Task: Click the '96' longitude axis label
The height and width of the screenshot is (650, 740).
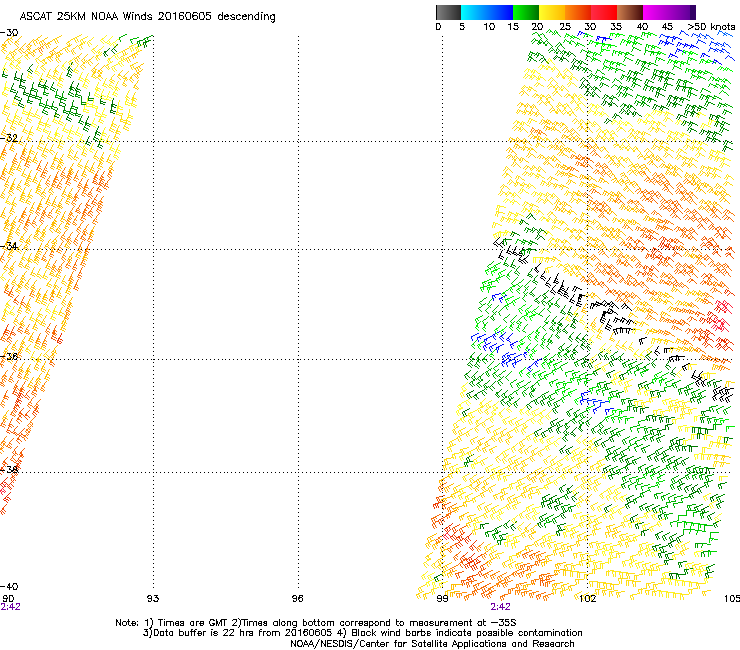Action: tap(297, 599)
